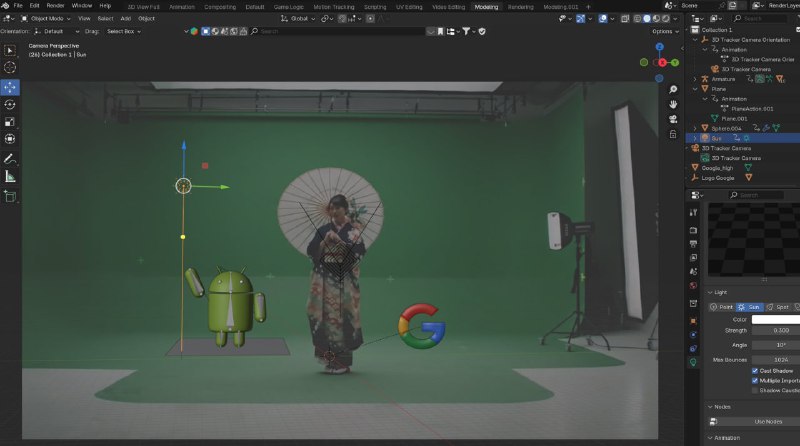Select the Add Cube tool
The image size is (800, 446).
(10, 196)
